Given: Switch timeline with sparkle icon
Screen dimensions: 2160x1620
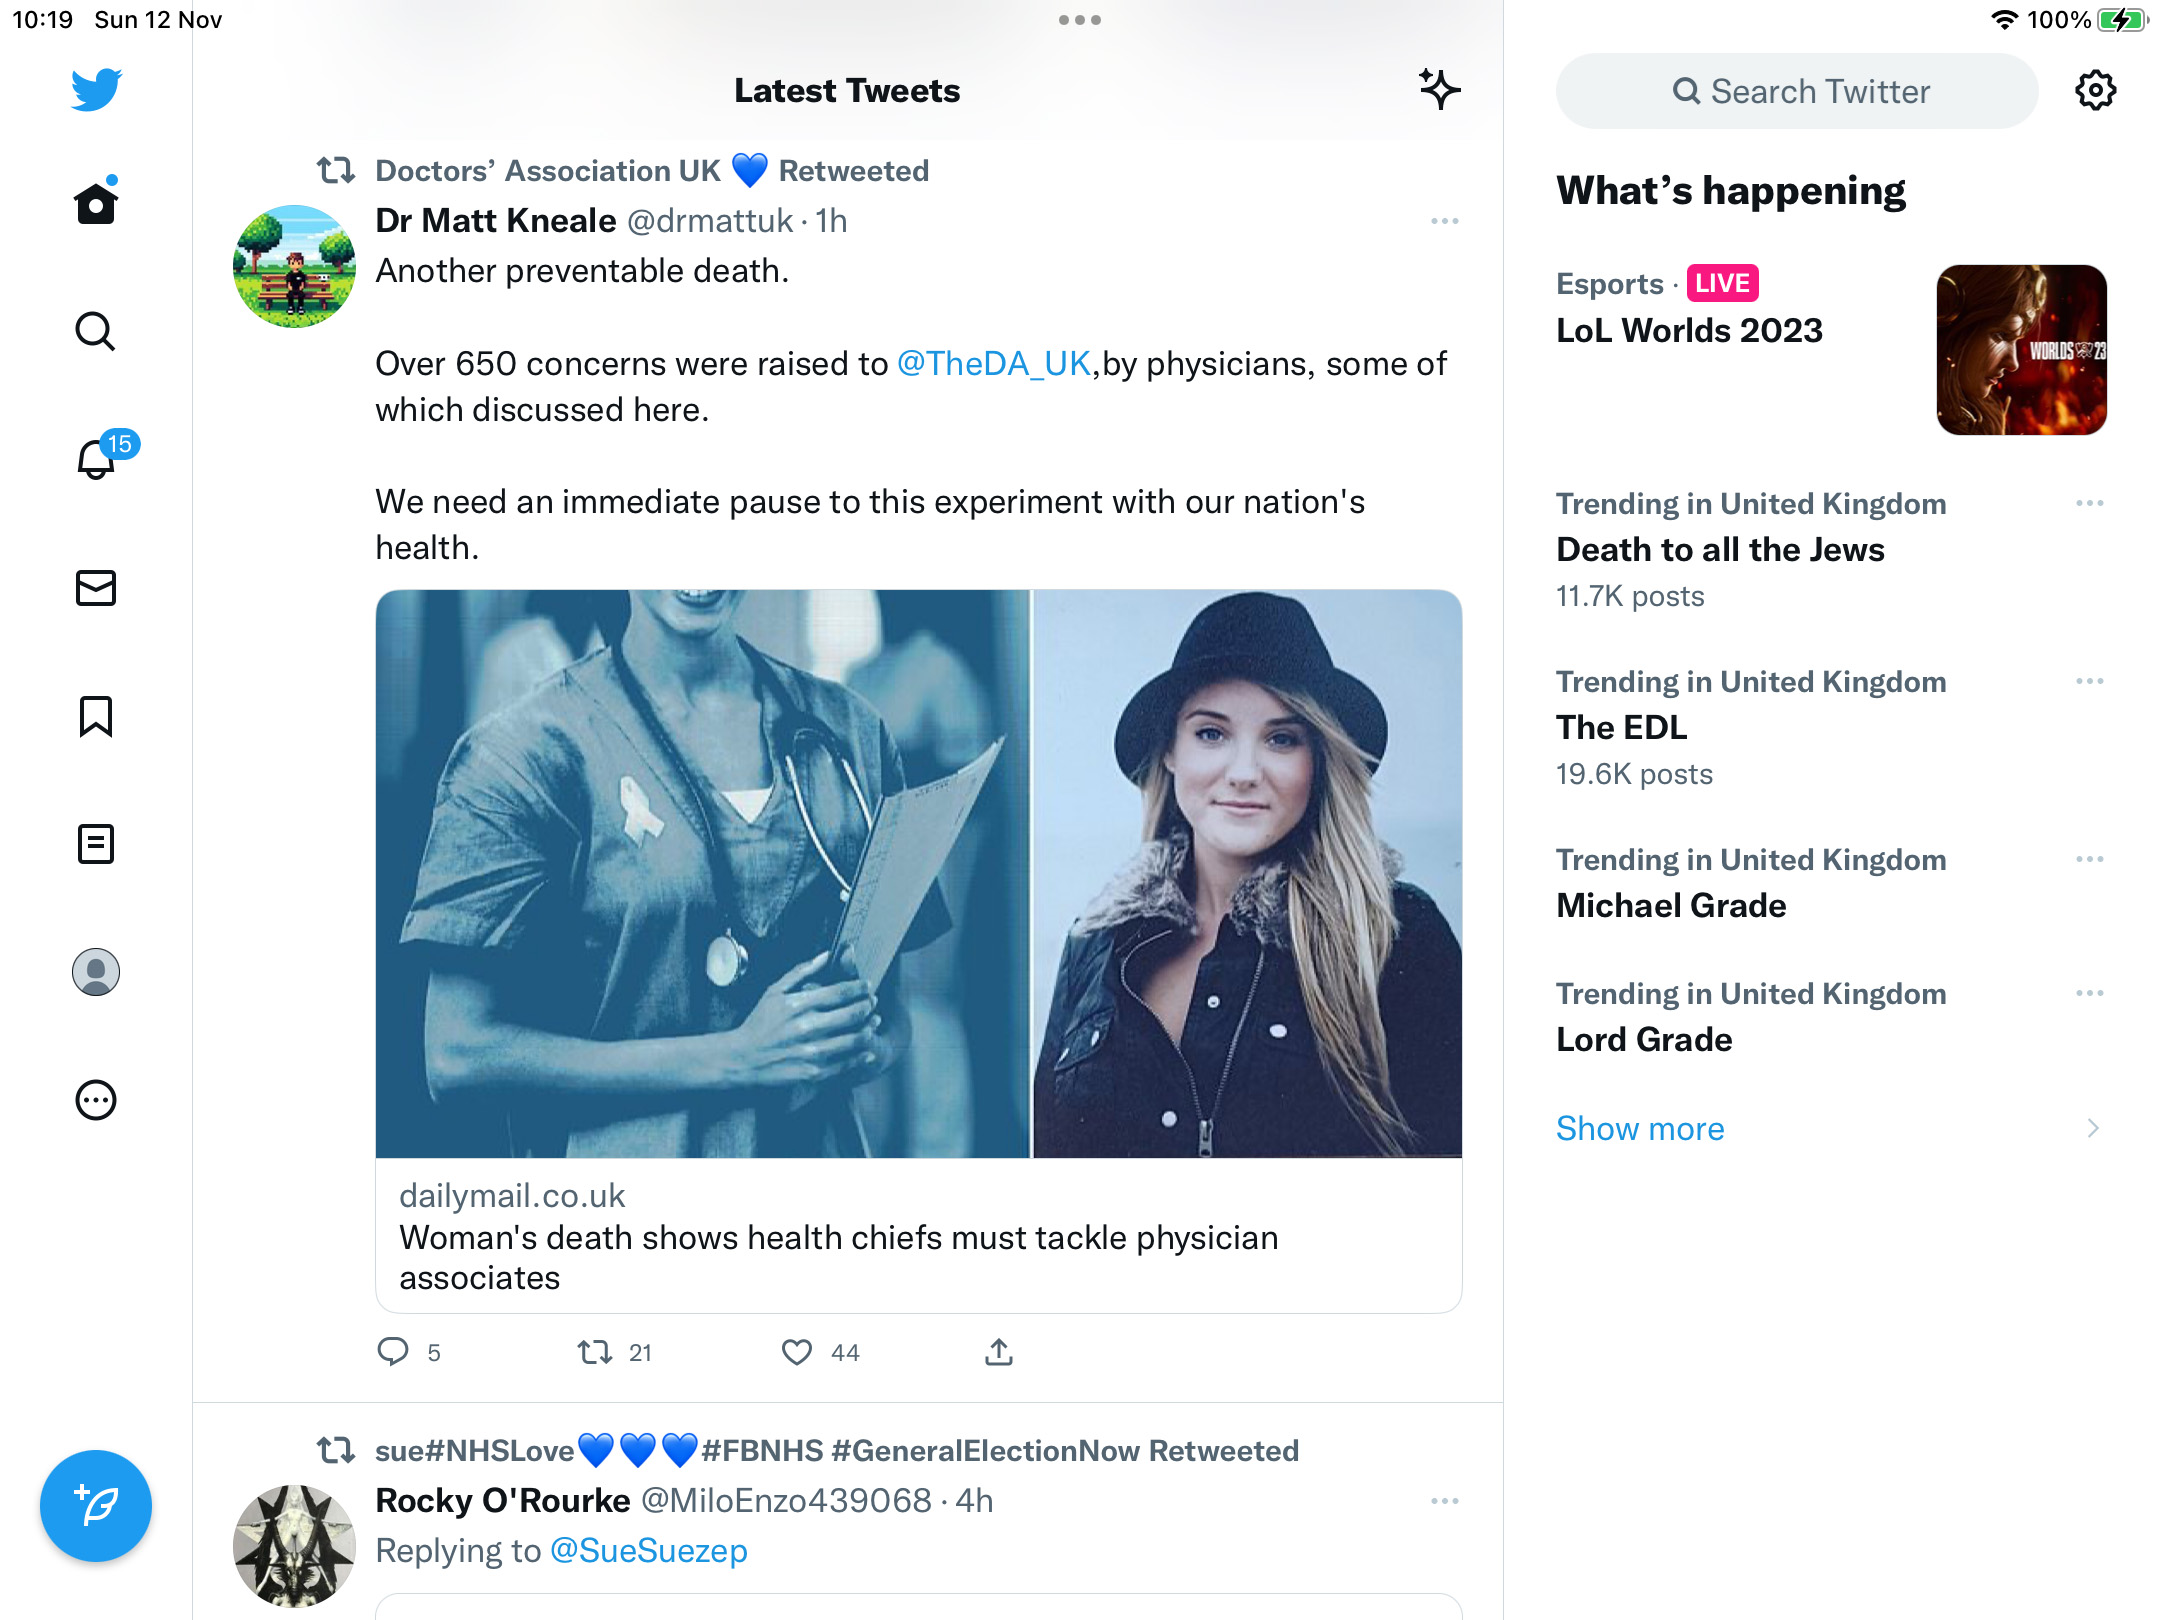Looking at the screenshot, I should coord(1439,90).
